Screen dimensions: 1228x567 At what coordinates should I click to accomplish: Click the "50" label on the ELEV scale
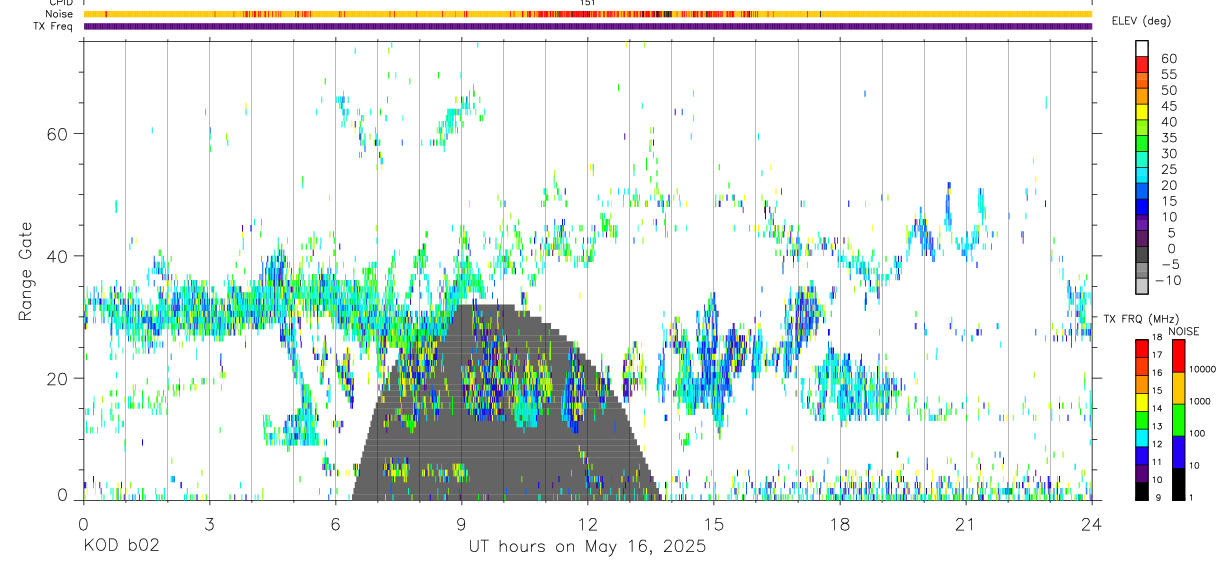1168,90
